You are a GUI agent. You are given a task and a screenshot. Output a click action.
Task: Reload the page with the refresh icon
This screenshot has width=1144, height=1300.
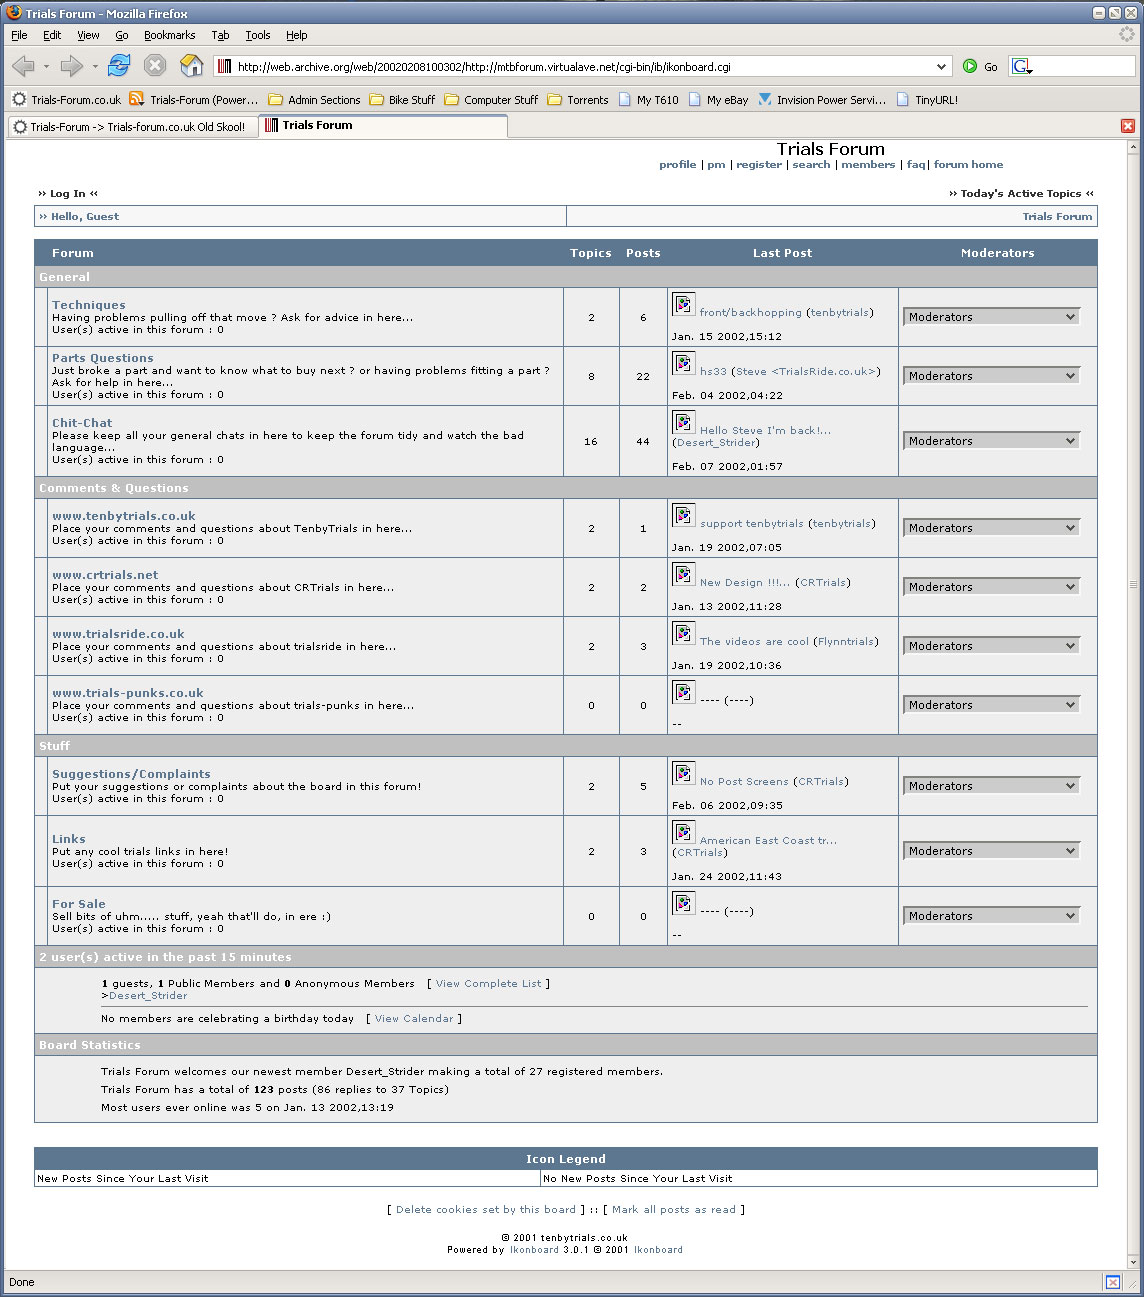[119, 66]
